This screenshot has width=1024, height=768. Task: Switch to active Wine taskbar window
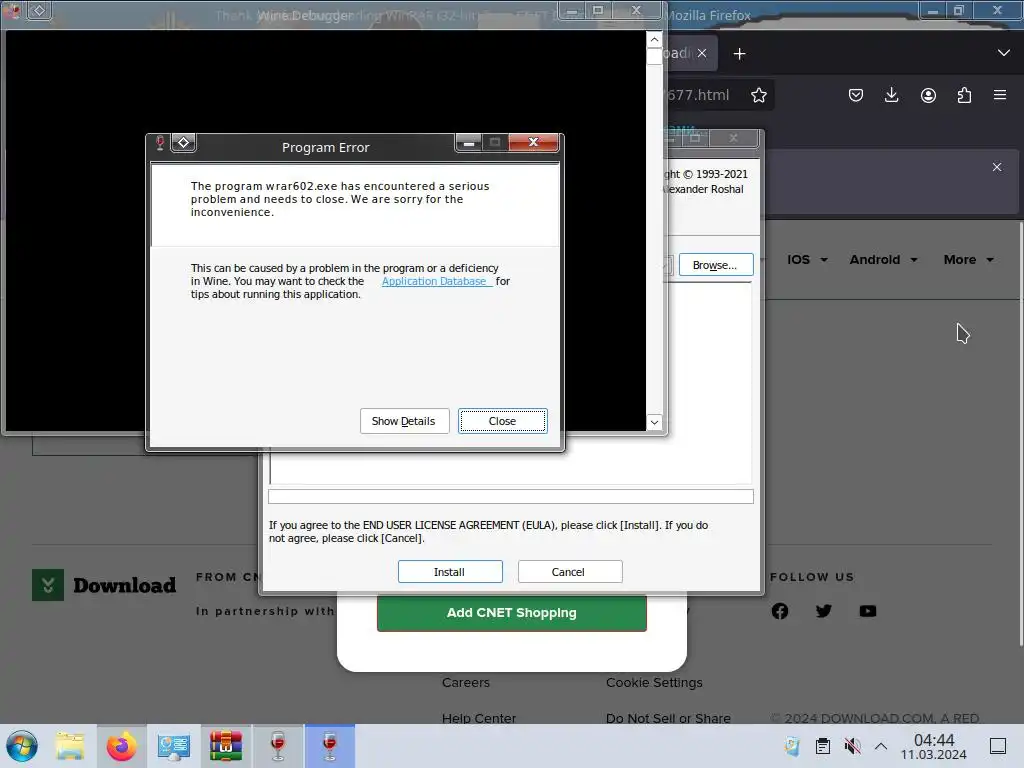tap(330, 746)
